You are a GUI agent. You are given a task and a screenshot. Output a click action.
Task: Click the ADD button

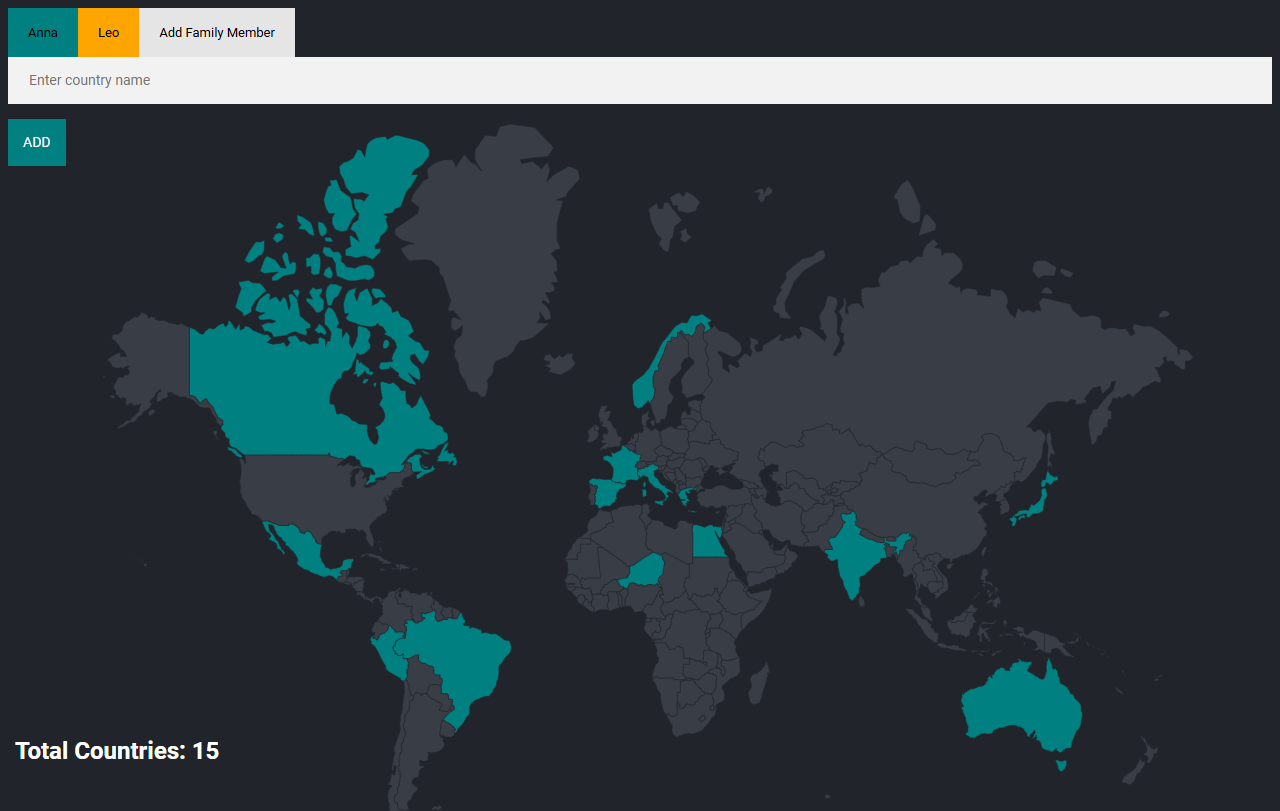tap(37, 142)
